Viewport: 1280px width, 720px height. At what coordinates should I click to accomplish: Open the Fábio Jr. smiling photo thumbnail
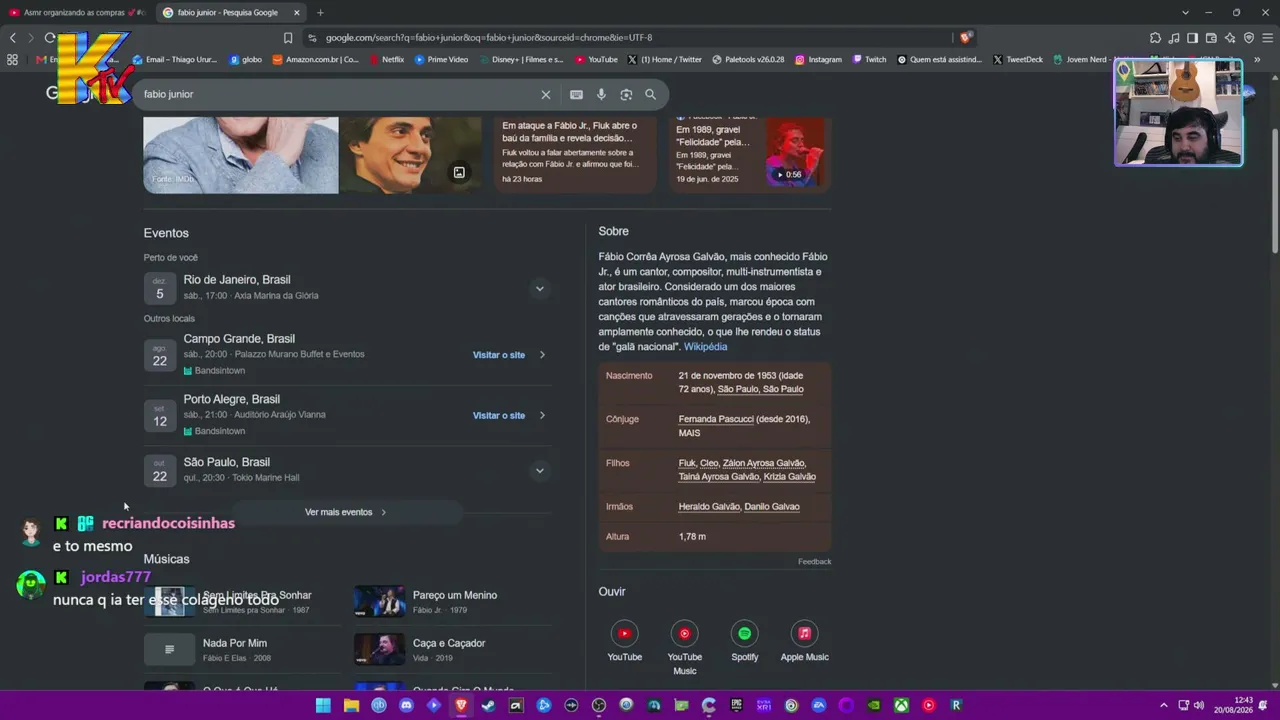410,155
